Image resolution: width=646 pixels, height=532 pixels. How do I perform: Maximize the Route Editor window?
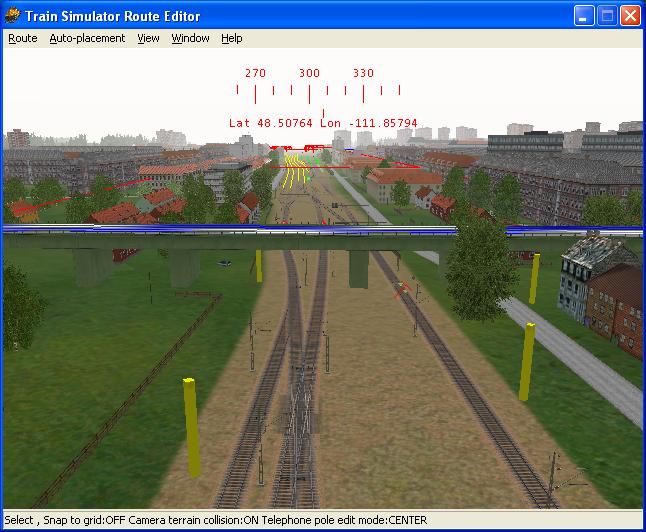607,16
